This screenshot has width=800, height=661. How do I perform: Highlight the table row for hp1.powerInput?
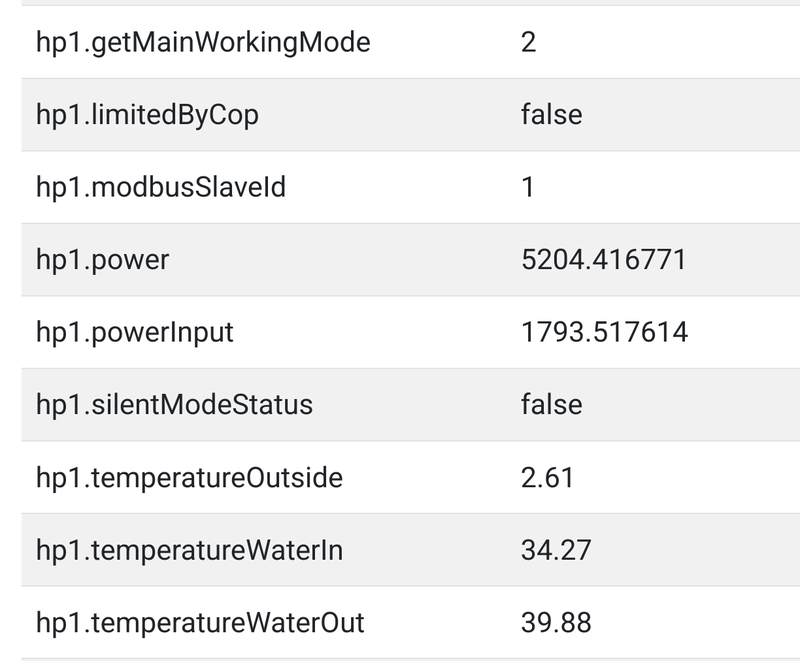tap(410, 332)
